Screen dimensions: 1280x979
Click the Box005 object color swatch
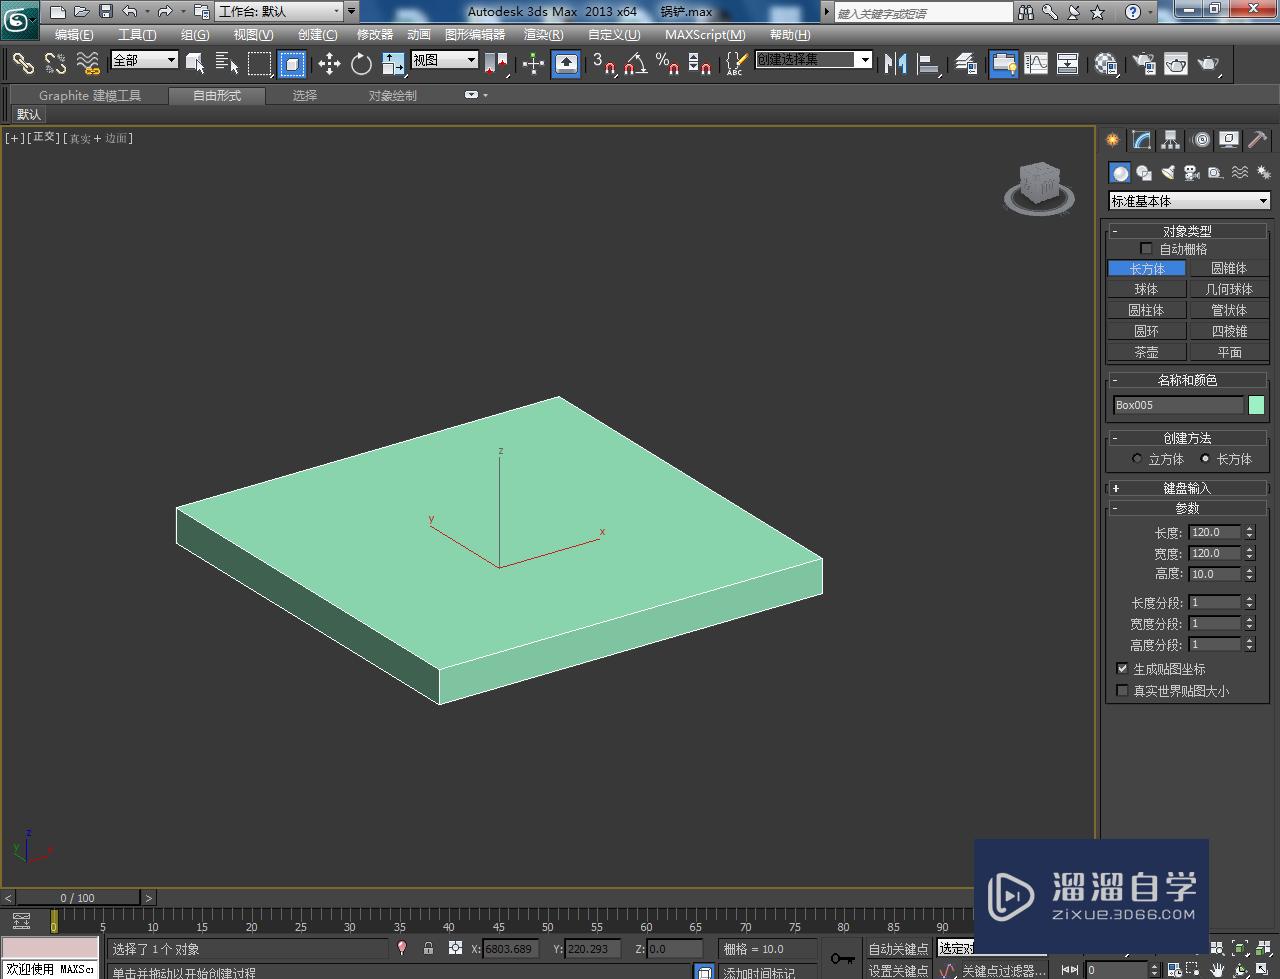(x=1256, y=405)
